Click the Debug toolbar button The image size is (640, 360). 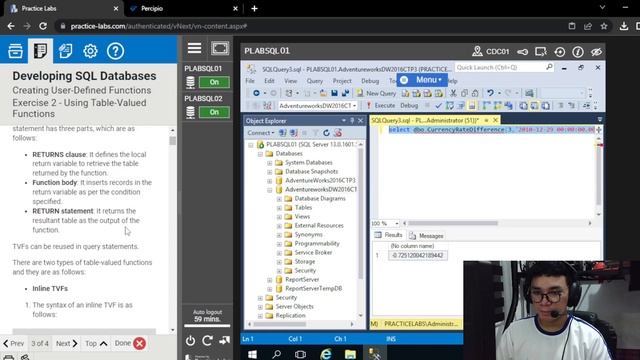409,106
